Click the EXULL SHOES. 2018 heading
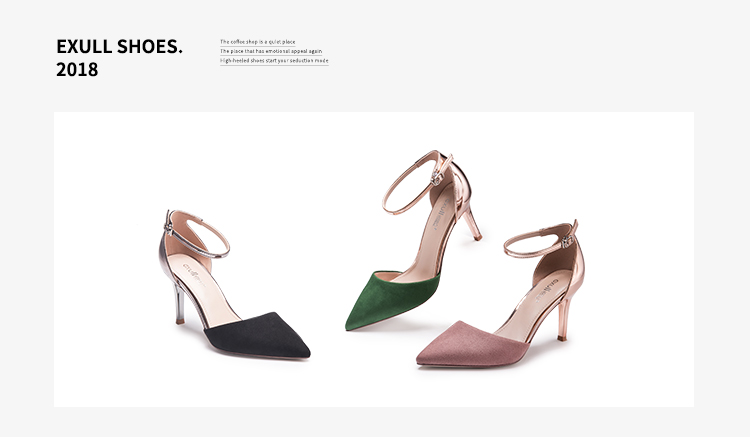Screen dimensions: 750x437 click(120, 58)
